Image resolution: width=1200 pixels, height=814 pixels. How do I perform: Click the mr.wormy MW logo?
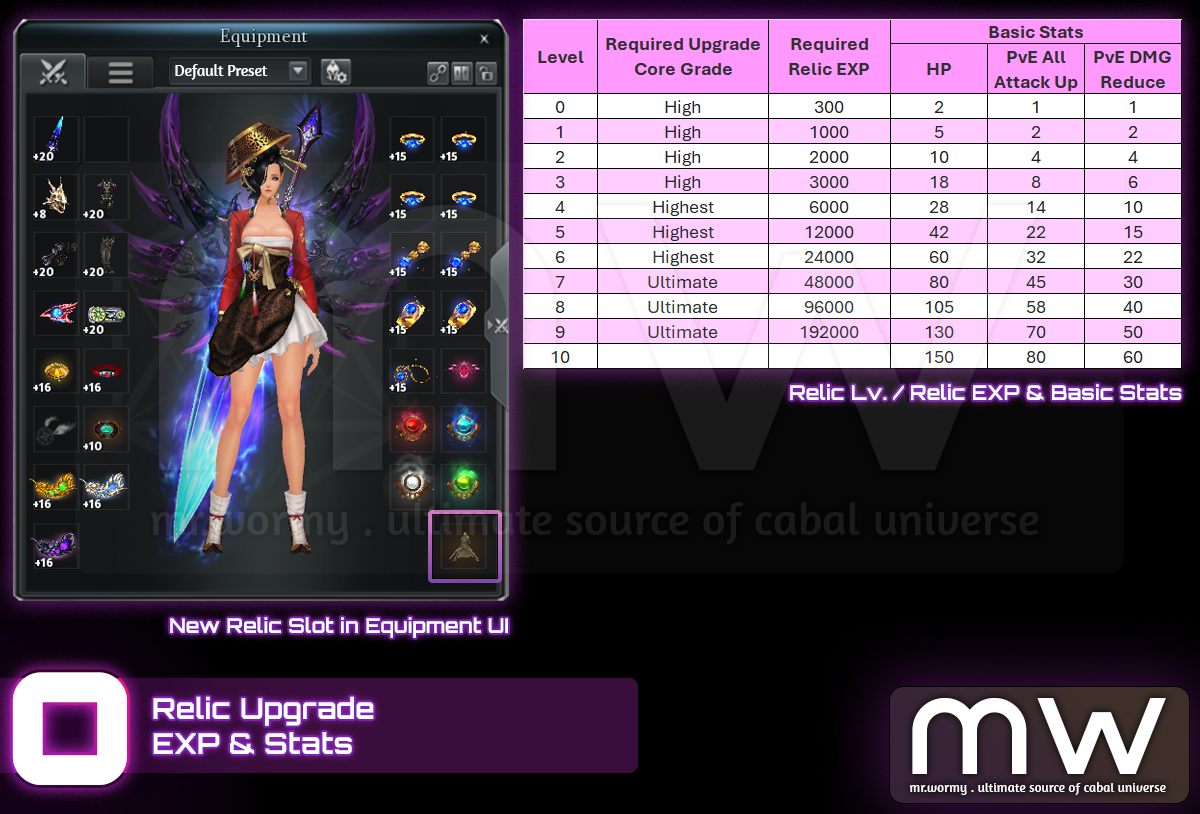point(1039,744)
